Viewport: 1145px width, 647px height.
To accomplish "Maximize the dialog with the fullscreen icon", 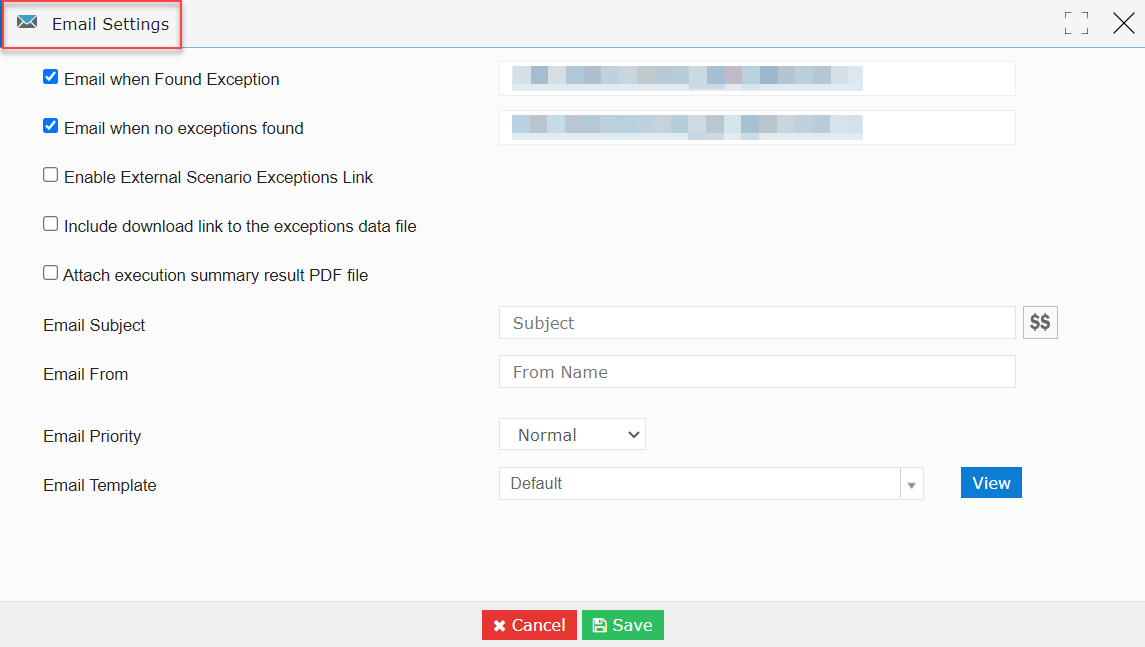I will coord(1076,23).
